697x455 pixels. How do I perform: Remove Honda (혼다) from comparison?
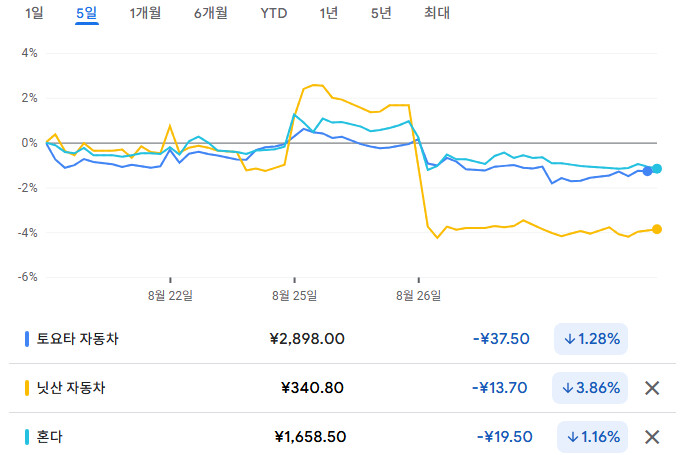pyautogui.click(x=652, y=437)
